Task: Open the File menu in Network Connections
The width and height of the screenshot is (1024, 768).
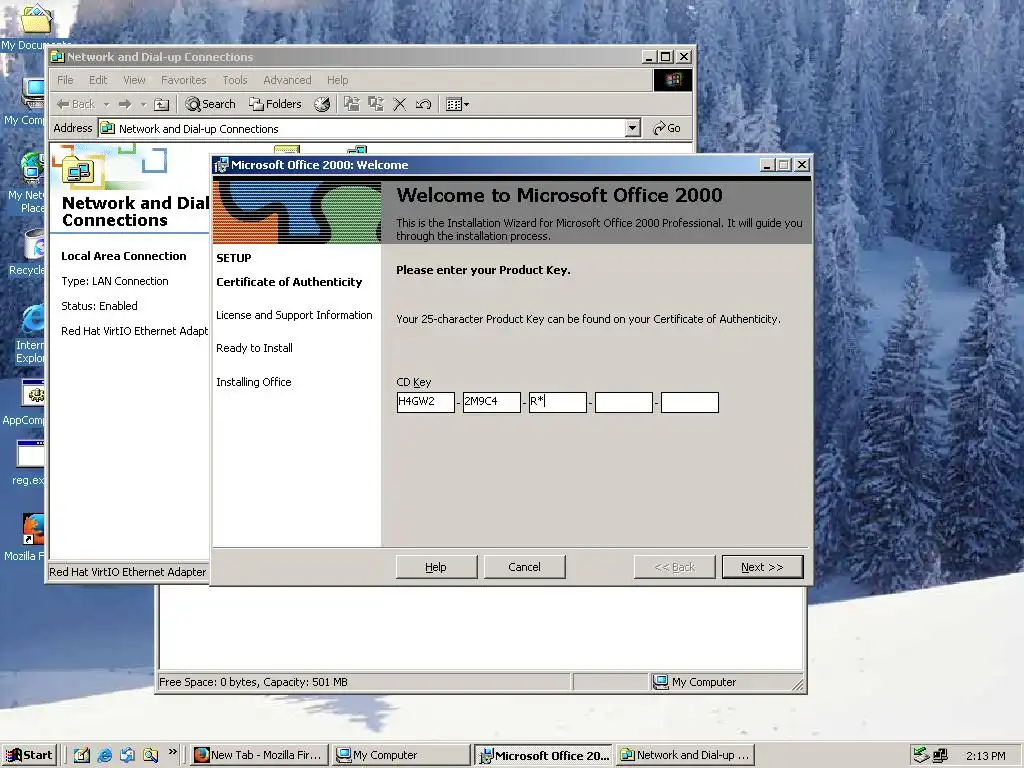Action: [65, 80]
